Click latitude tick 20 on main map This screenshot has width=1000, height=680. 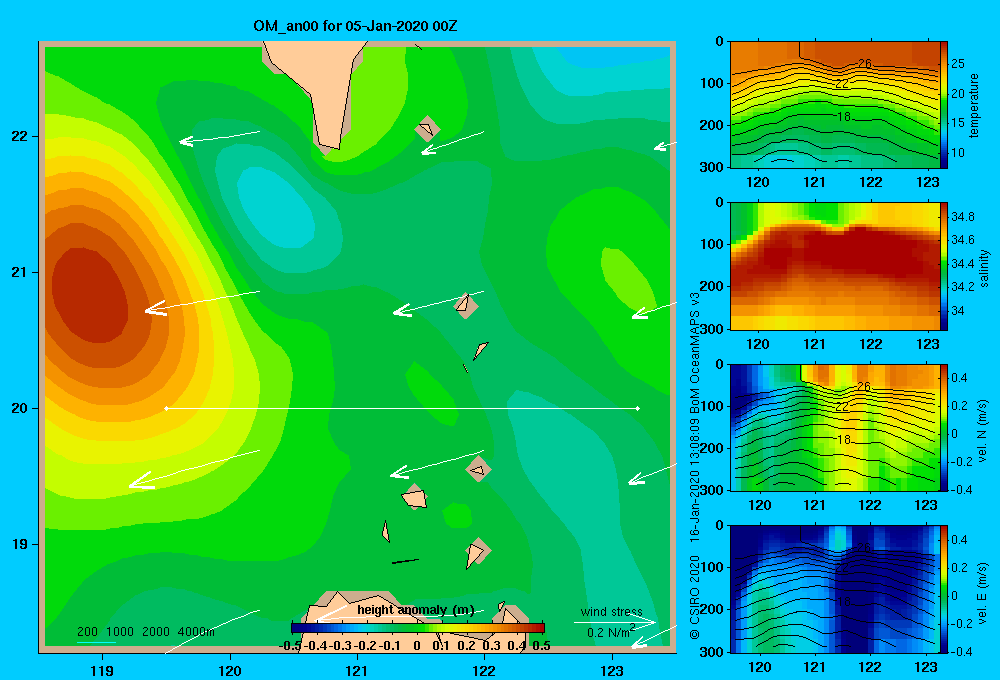click(20, 408)
